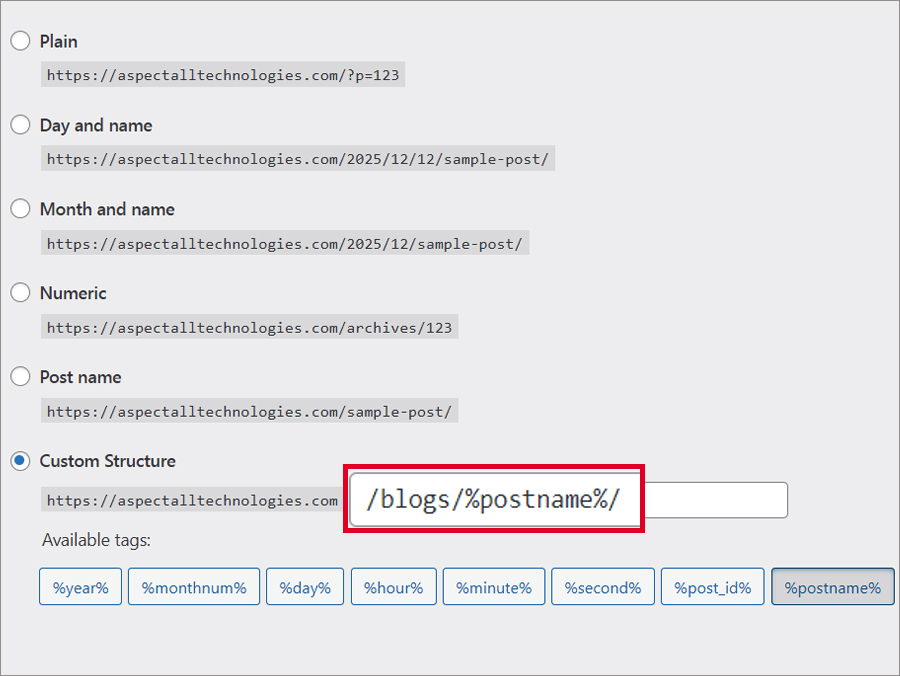Image resolution: width=900 pixels, height=676 pixels.
Task: Click the Numeric archives example URL
Action: [x=249, y=326]
